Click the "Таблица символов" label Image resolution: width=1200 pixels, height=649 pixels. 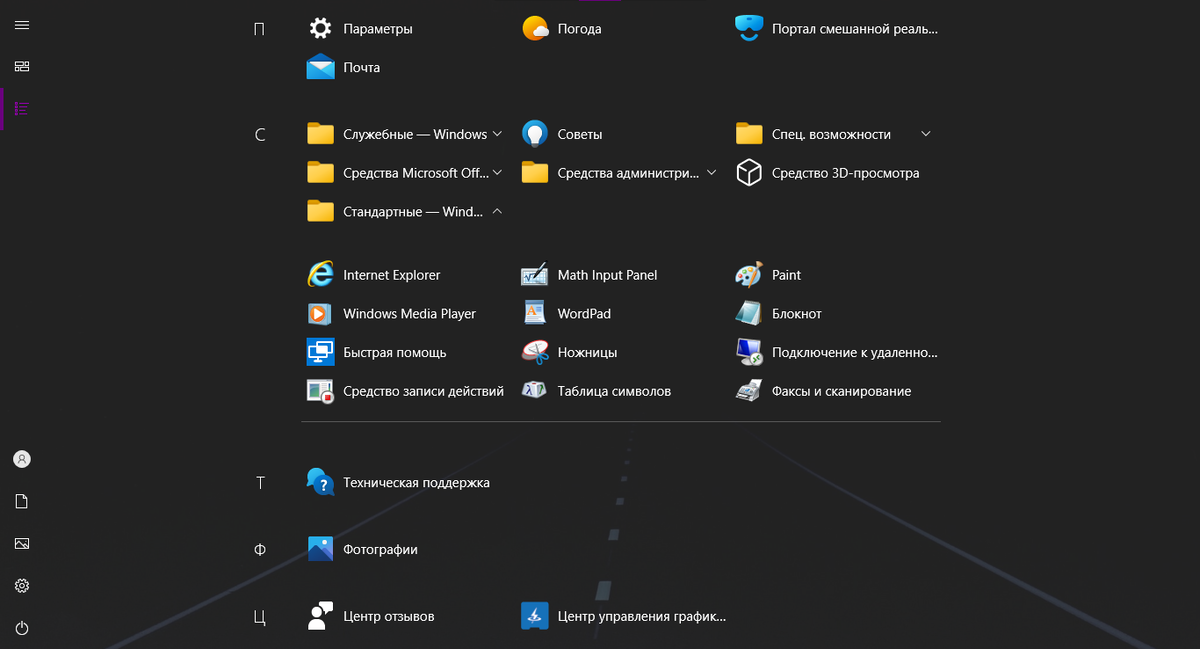[x=614, y=391]
